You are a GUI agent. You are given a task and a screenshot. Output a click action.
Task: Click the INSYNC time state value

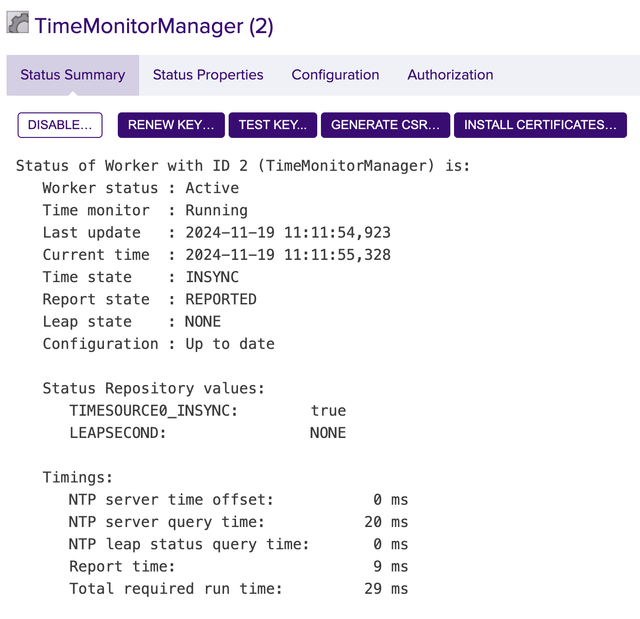point(212,277)
